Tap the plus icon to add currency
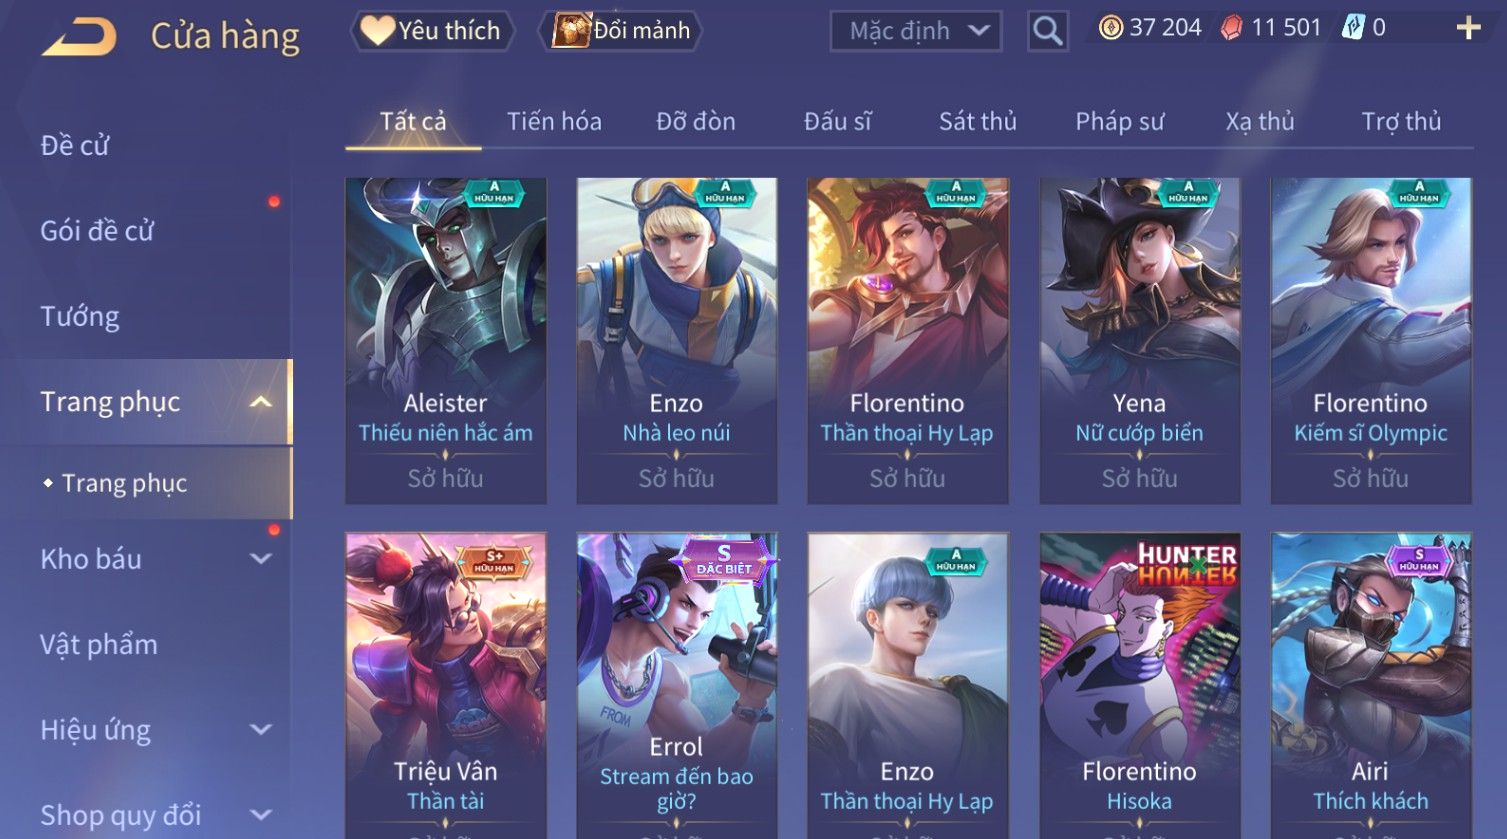The width and height of the screenshot is (1507, 839). pyautogui.click(x=1468, y=28)
